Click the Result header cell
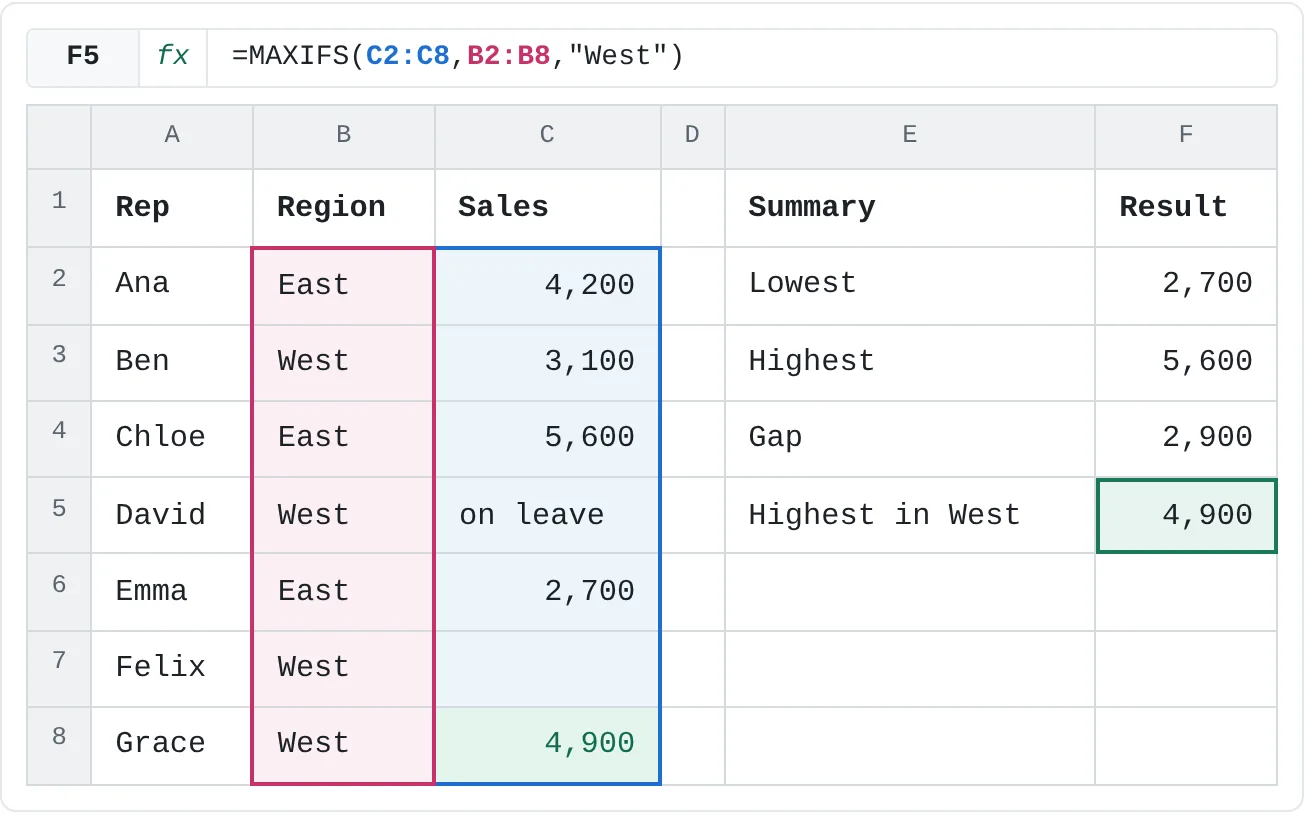Viewport: 1304px width, 814px height. [x=1186, y=208]
